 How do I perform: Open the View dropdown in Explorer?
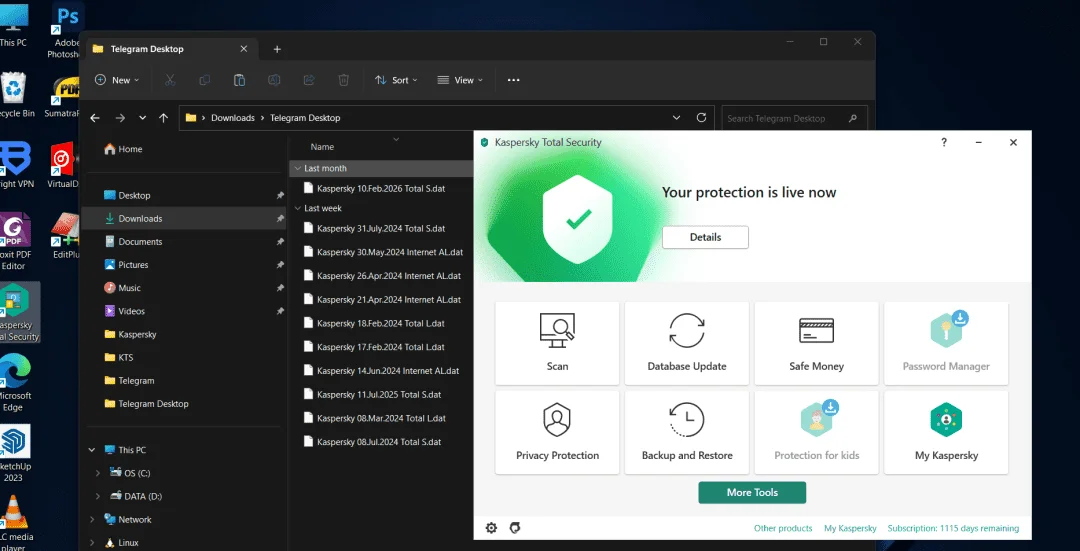(x=460, y=80)
